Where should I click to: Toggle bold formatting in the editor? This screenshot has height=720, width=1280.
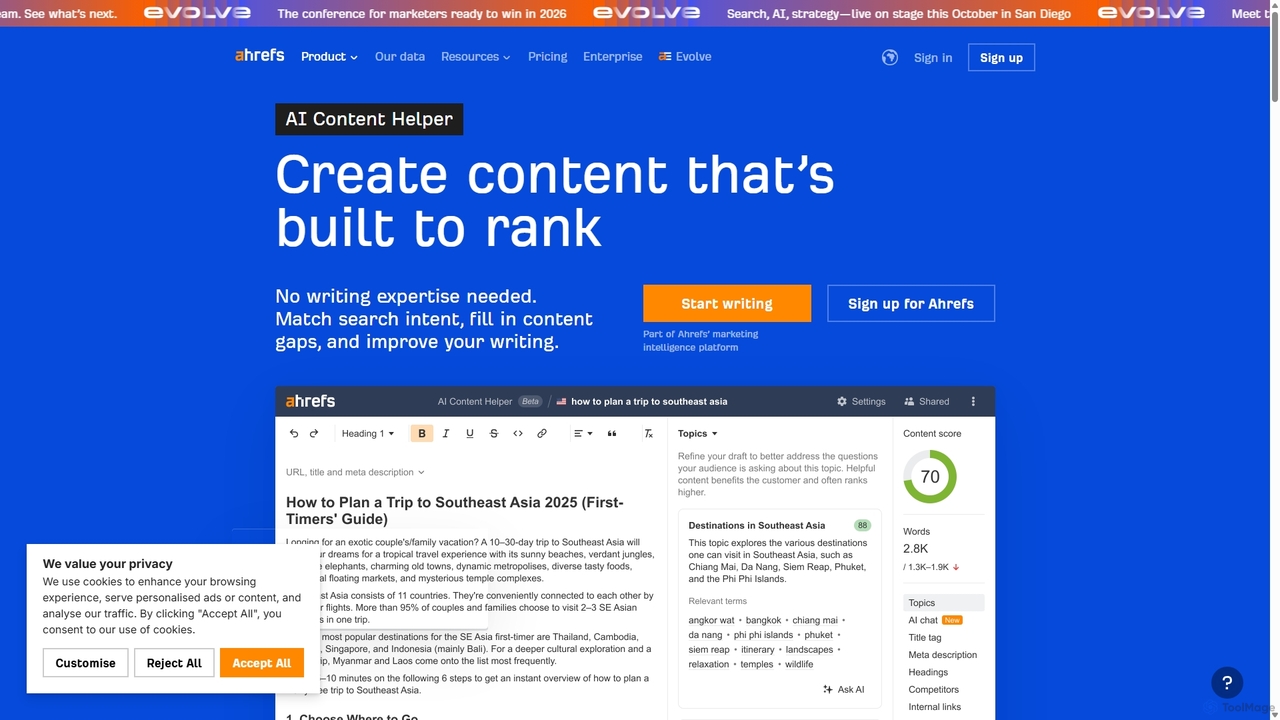tap(422, 433)
